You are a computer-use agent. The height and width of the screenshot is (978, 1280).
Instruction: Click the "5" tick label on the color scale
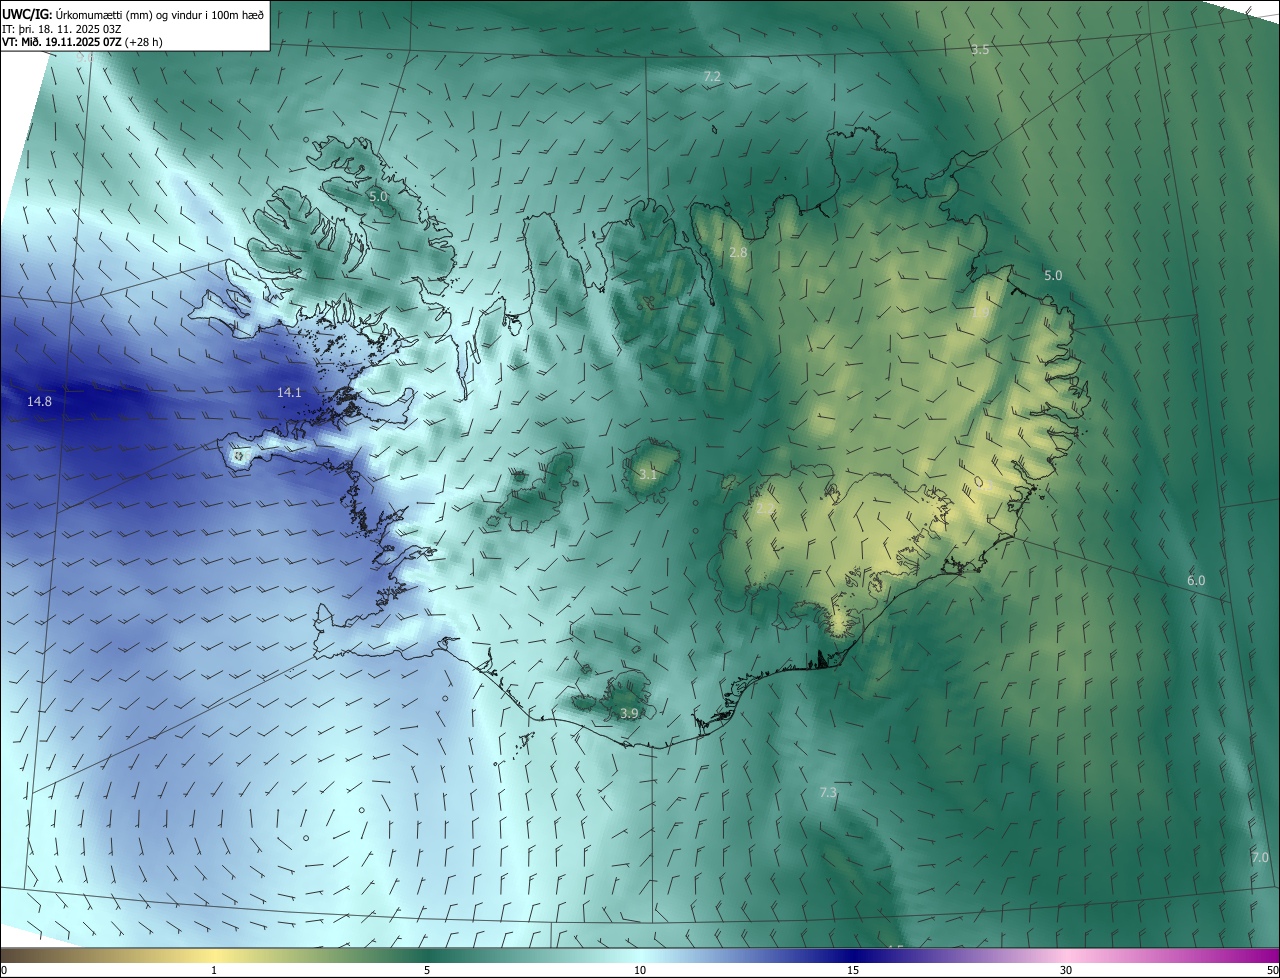pyautogui.click(x=427, y=970)
